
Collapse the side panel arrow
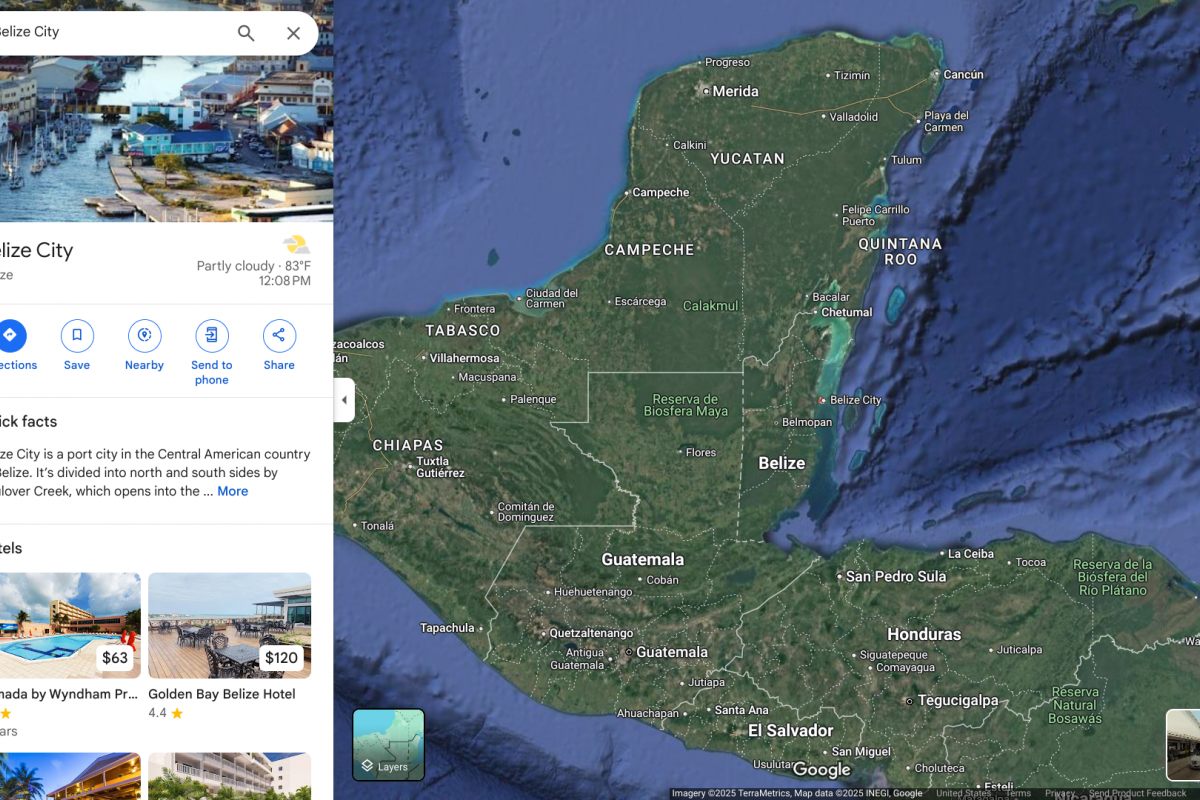(x=344, y=400)
